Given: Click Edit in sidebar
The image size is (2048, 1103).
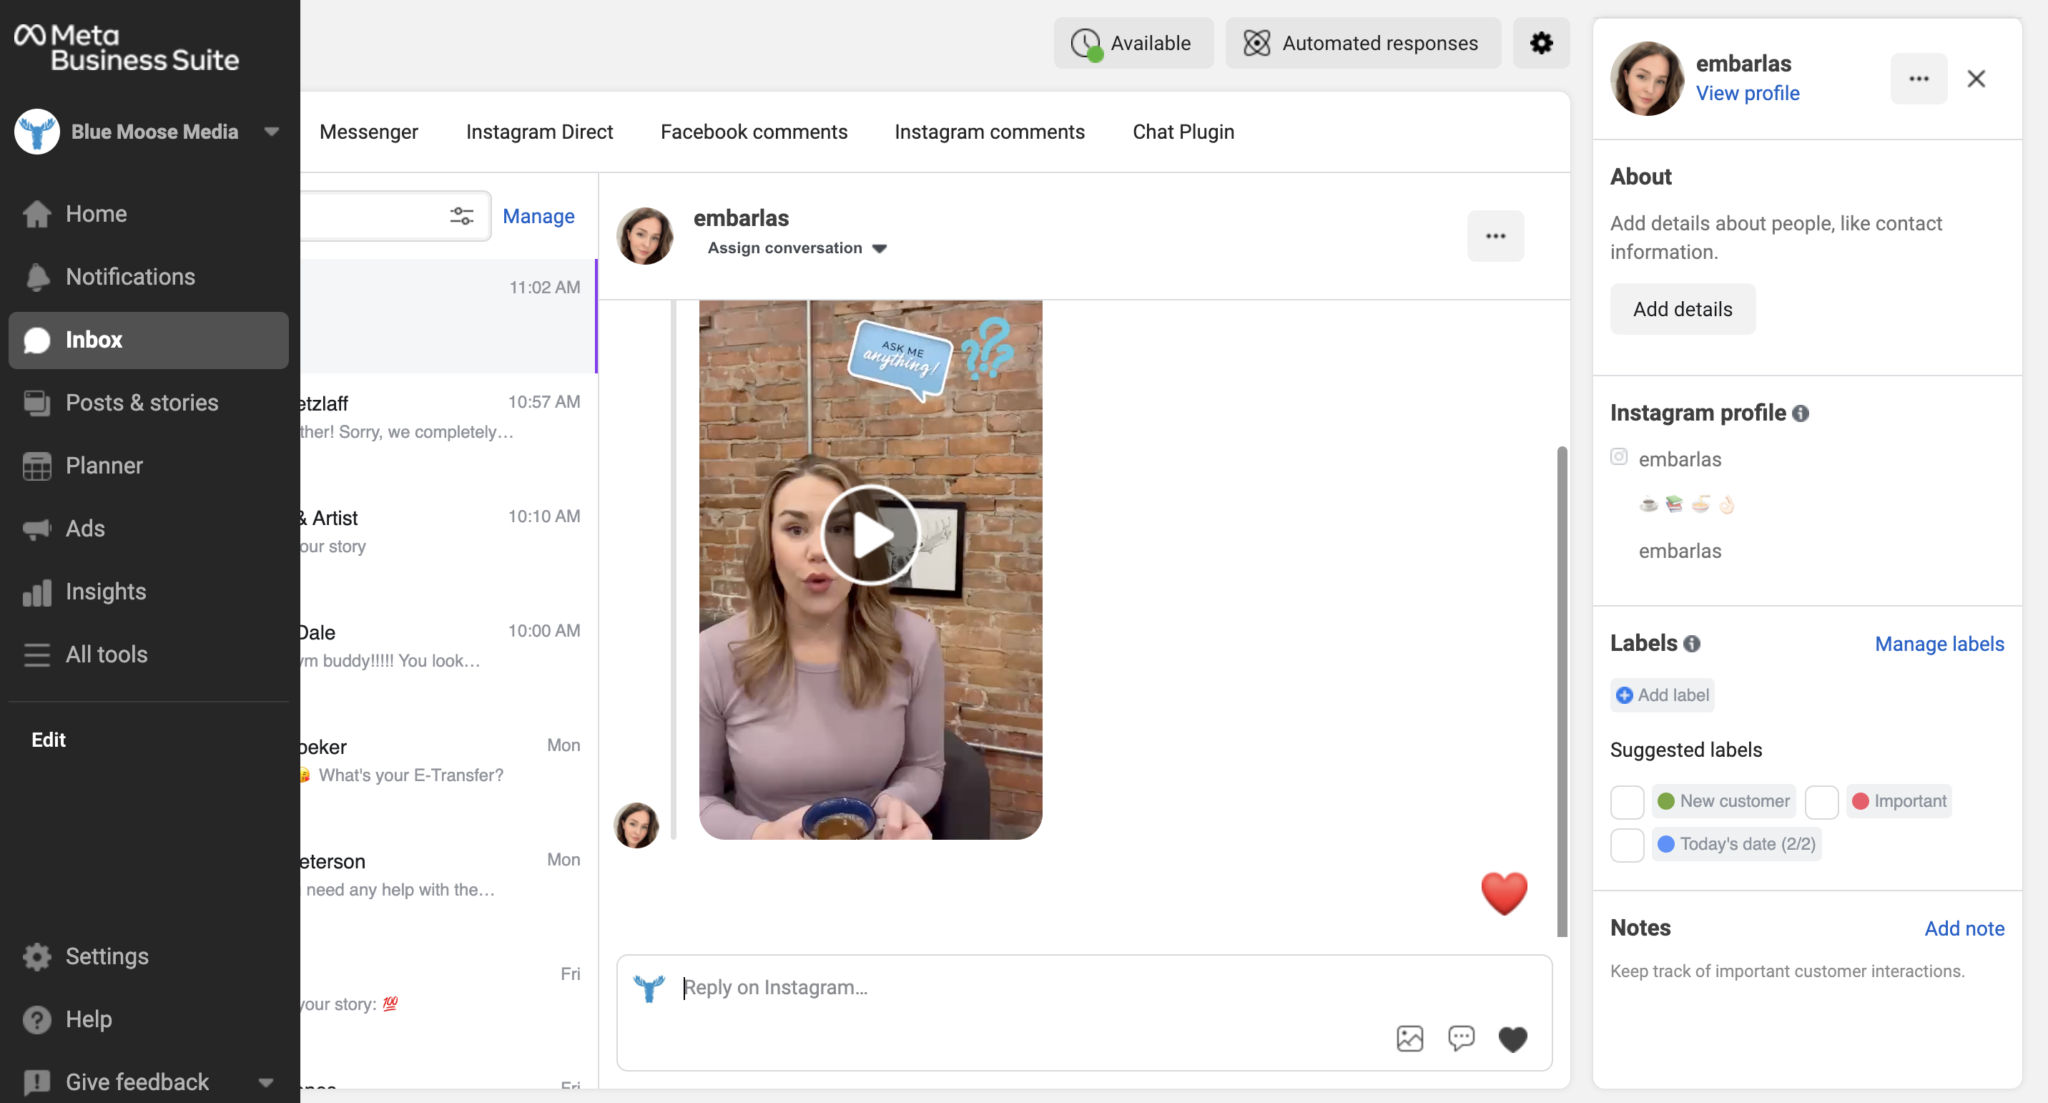Looking at the screenshot, I should click(48, 740).
